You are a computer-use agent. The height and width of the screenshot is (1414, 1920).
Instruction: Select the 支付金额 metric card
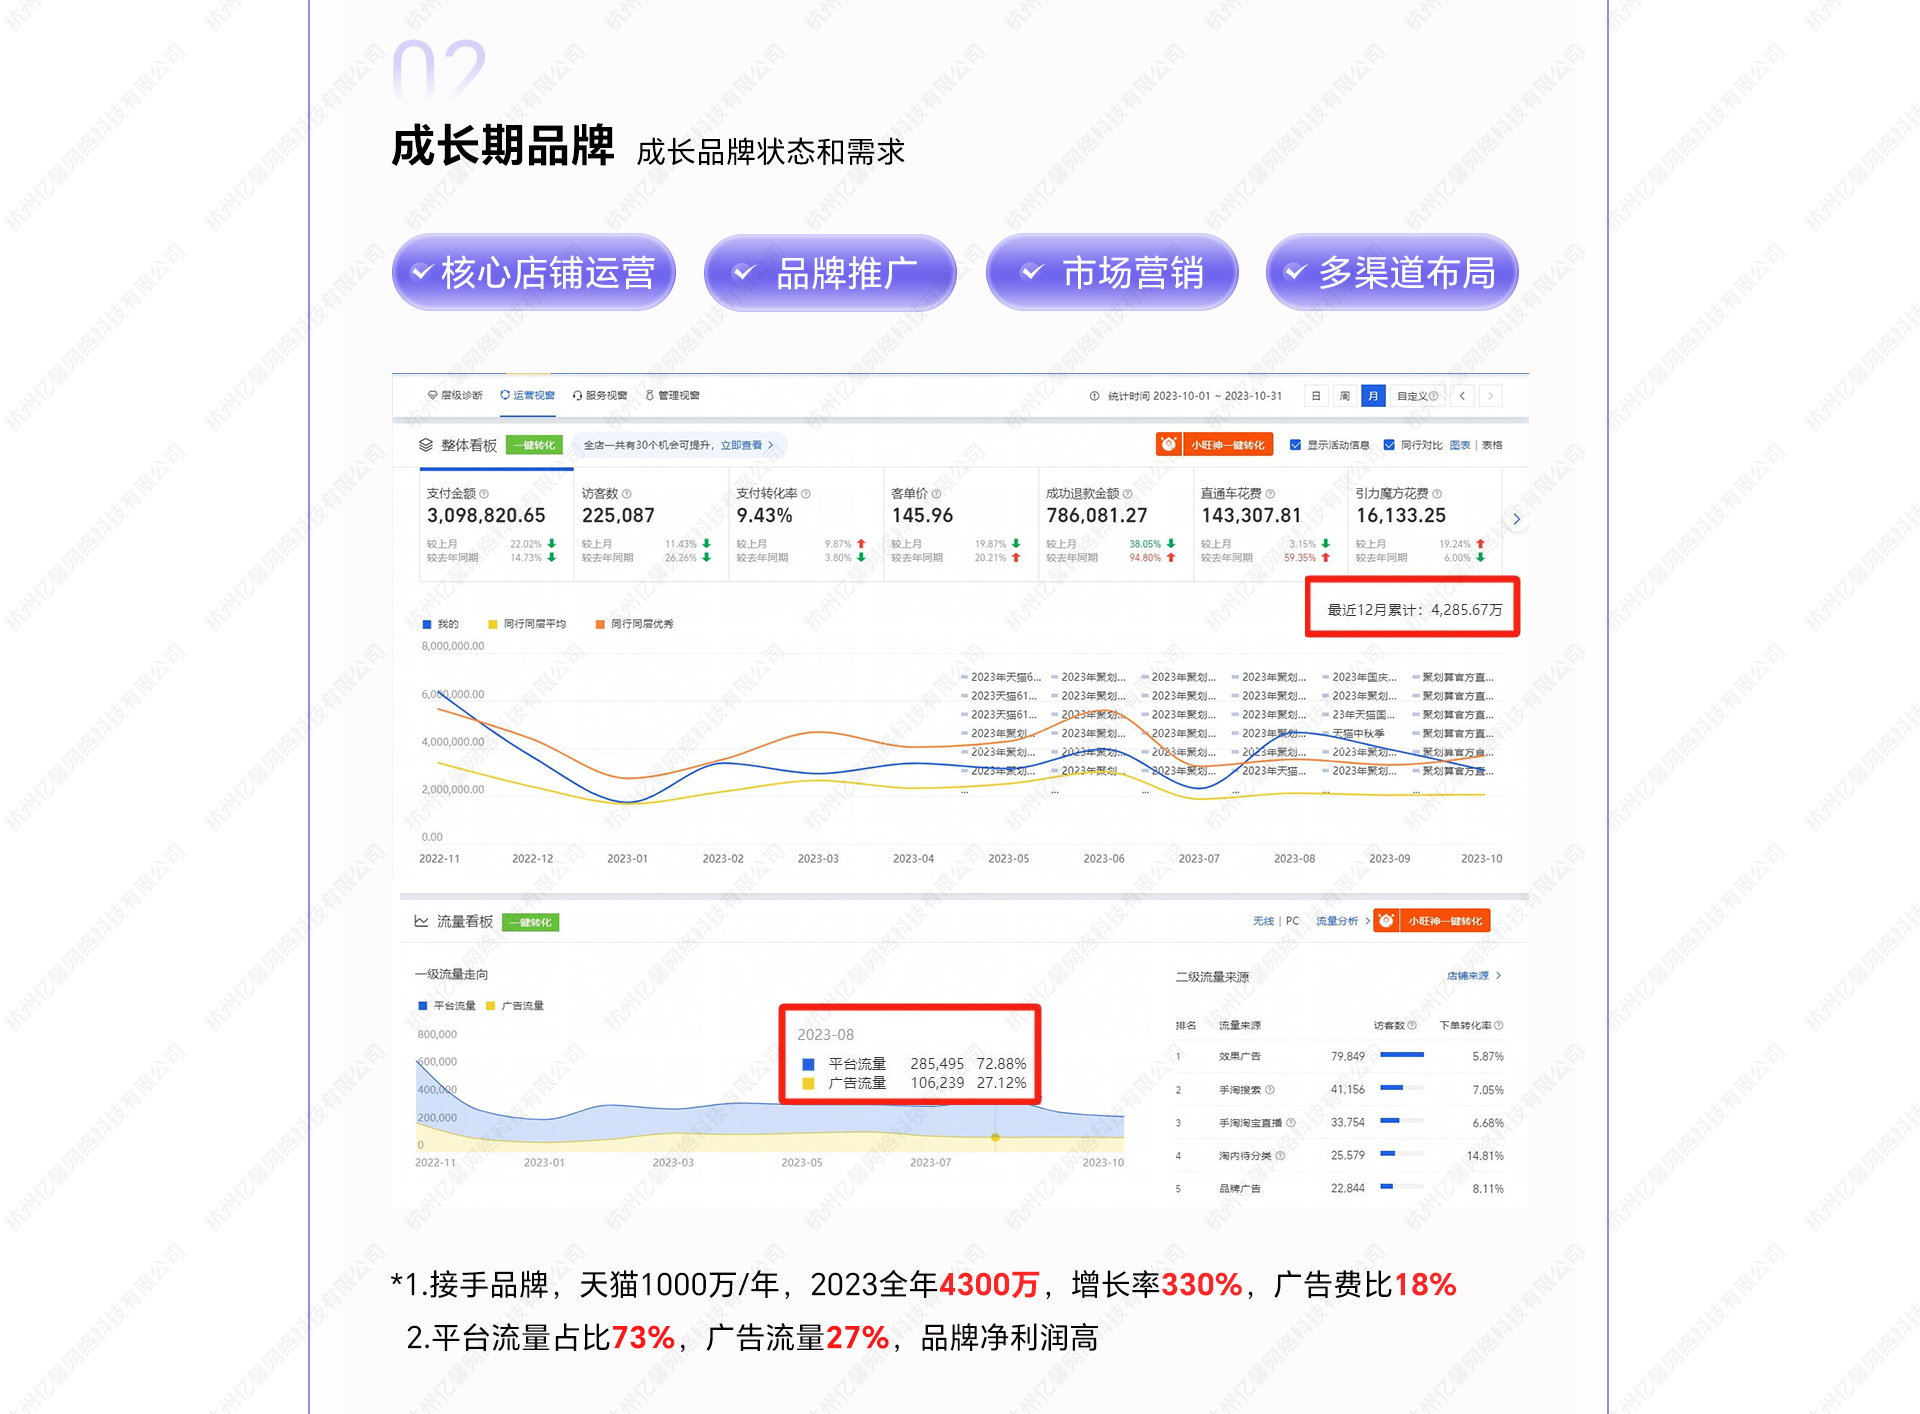(x=496, y=525)
